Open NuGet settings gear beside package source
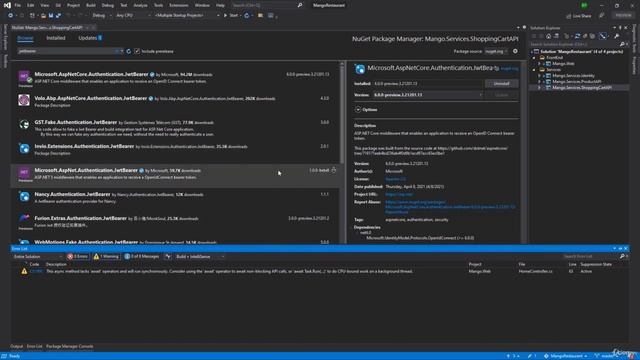 click(515, 51)
